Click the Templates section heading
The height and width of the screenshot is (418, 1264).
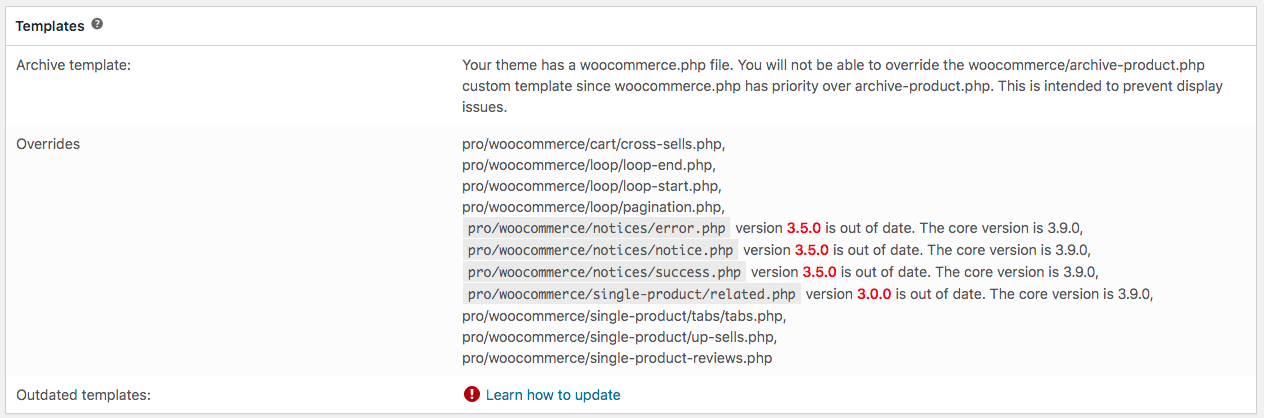tap(50, 27)
